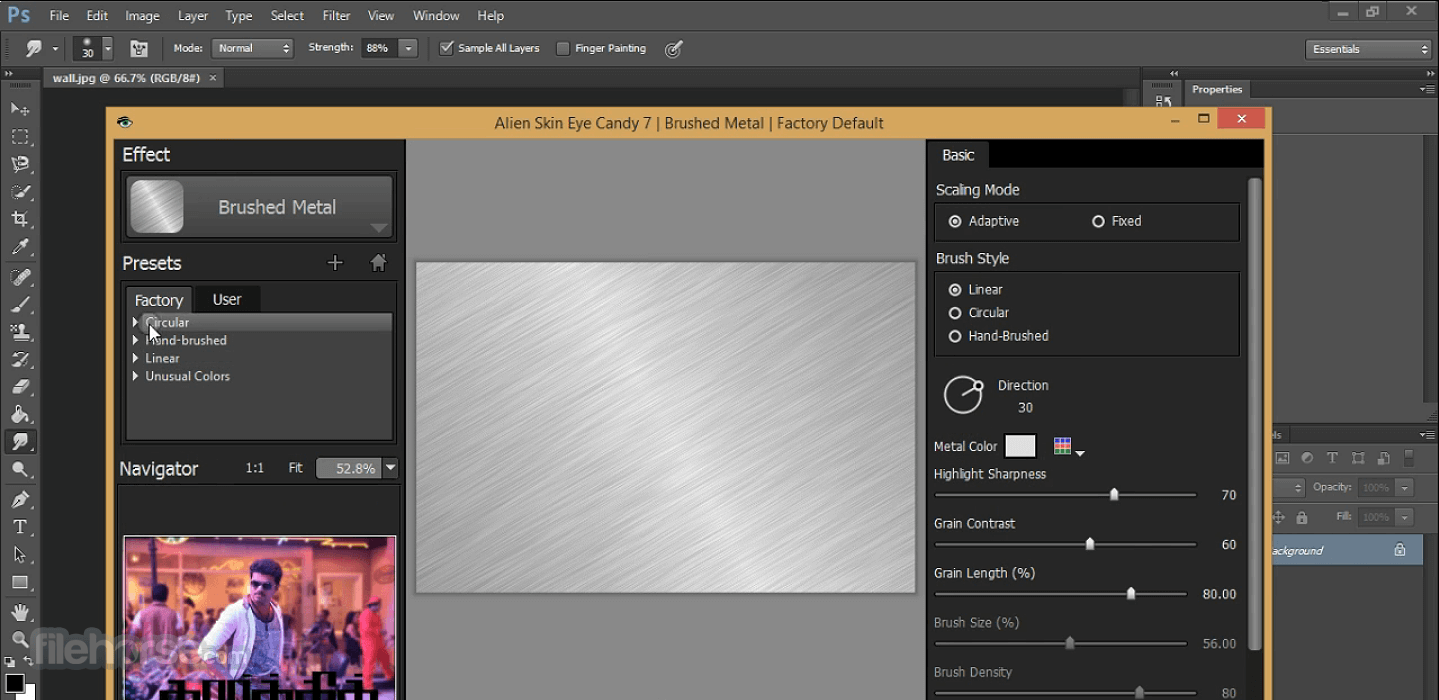Set Navigator zoom to 1:1
Image resolution: width=1439 pixels, height=700 pixels.
tap(255, 468)
